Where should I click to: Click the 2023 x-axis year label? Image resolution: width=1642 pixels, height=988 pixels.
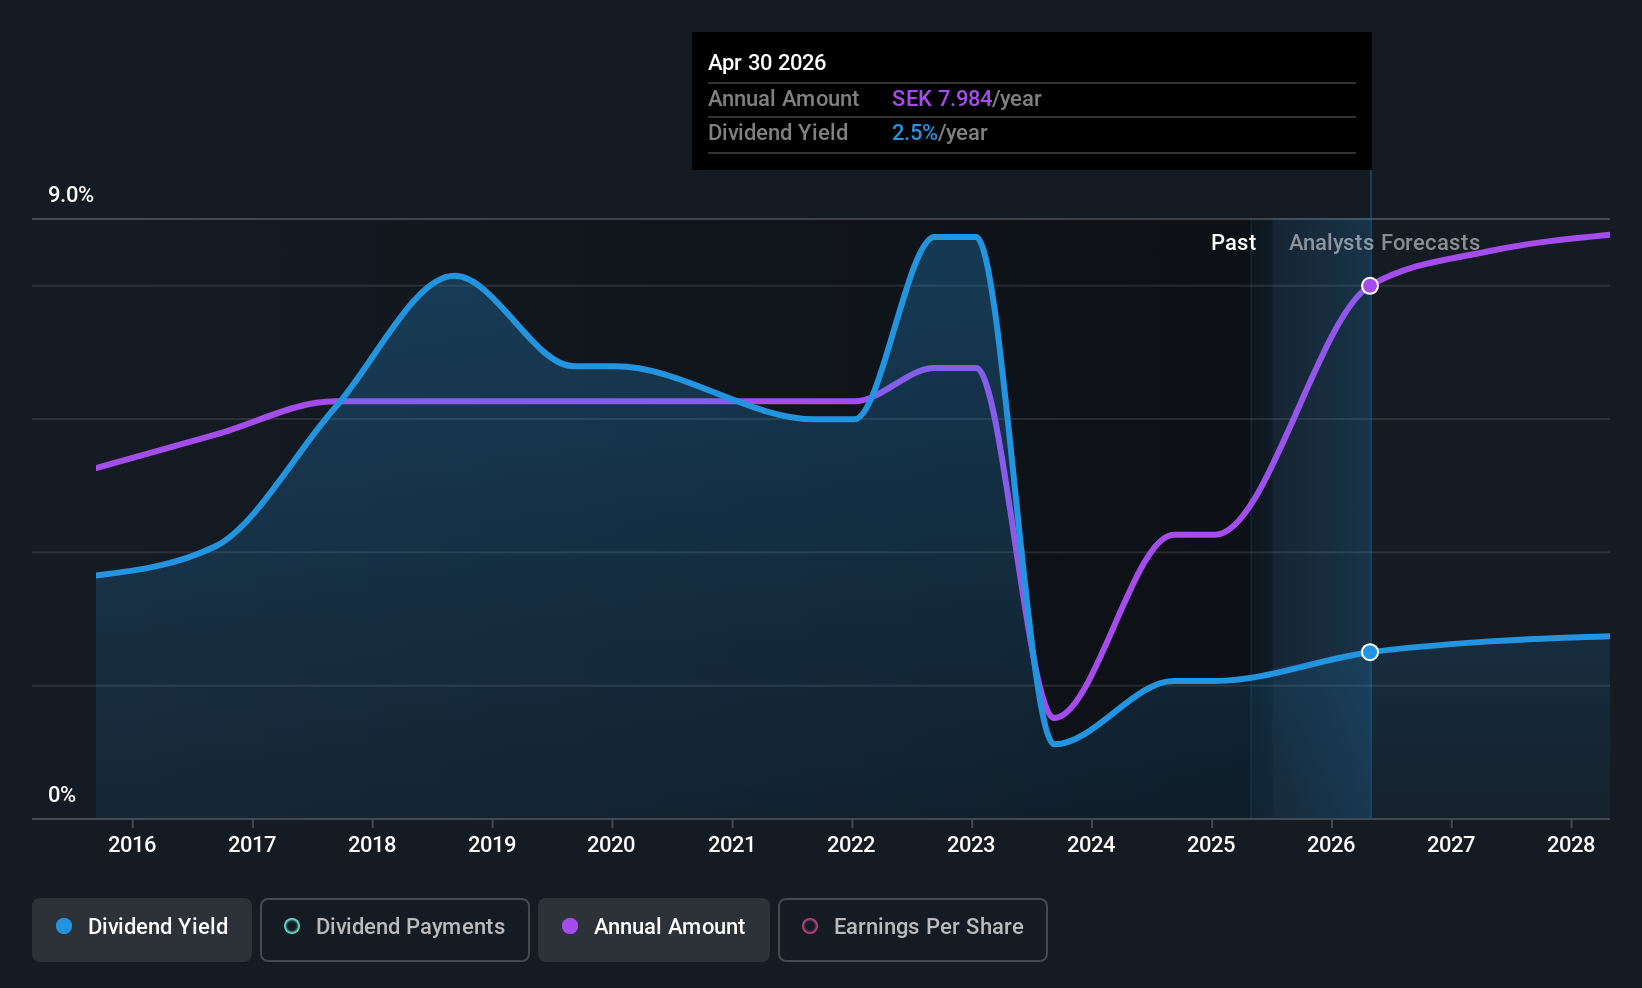coord(971,844)
